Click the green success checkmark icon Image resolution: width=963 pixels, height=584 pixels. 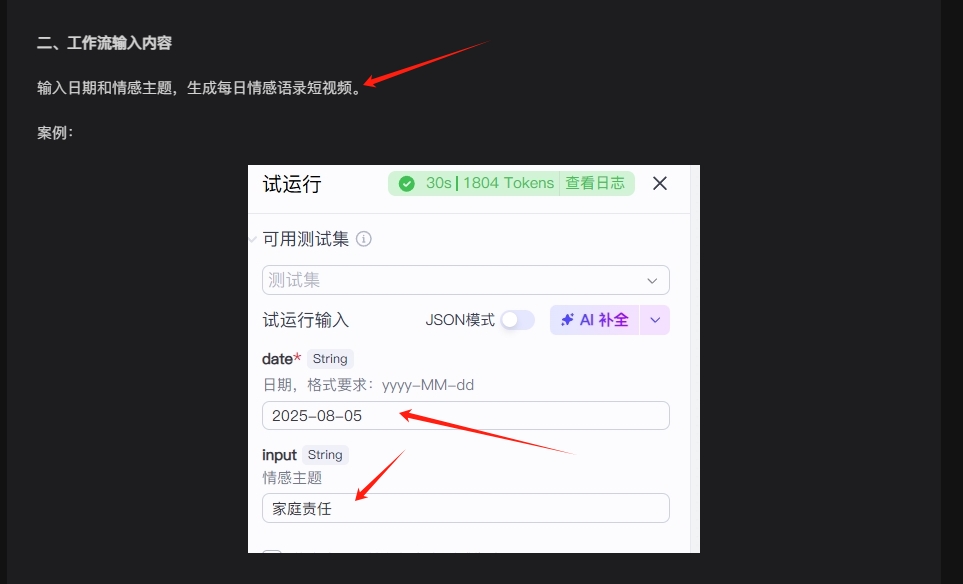406,184
